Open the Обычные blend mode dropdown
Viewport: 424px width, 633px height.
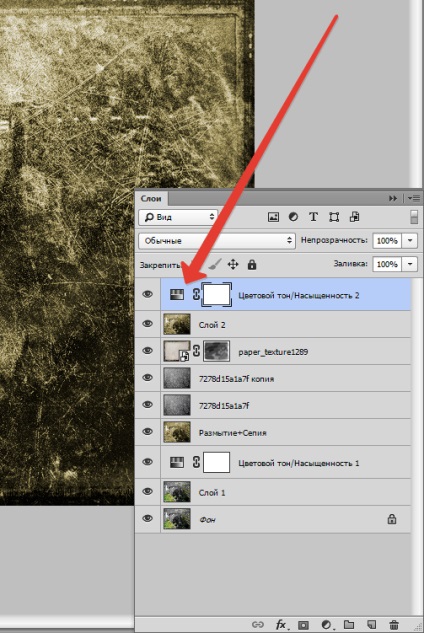tap(217, 241)
